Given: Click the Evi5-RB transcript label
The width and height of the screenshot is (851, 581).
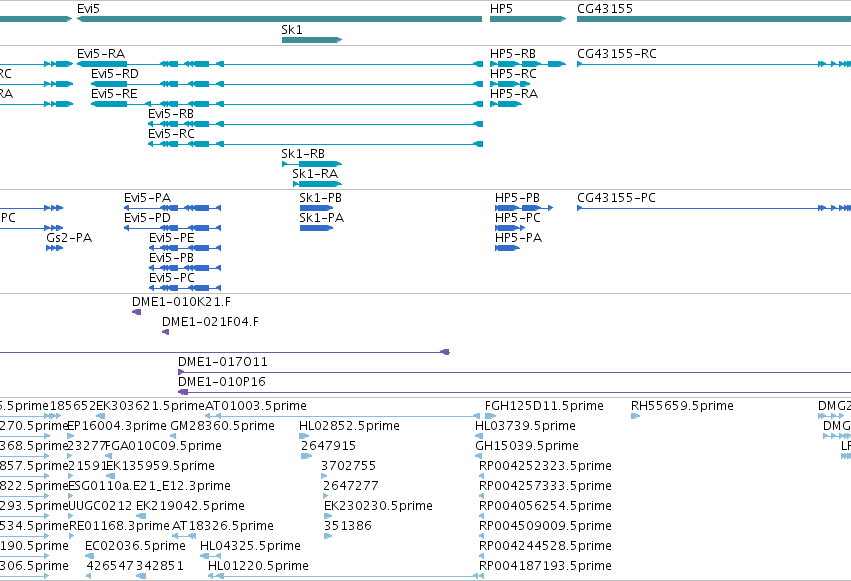Looking at the screenshot, I should (x=171, y=114).
